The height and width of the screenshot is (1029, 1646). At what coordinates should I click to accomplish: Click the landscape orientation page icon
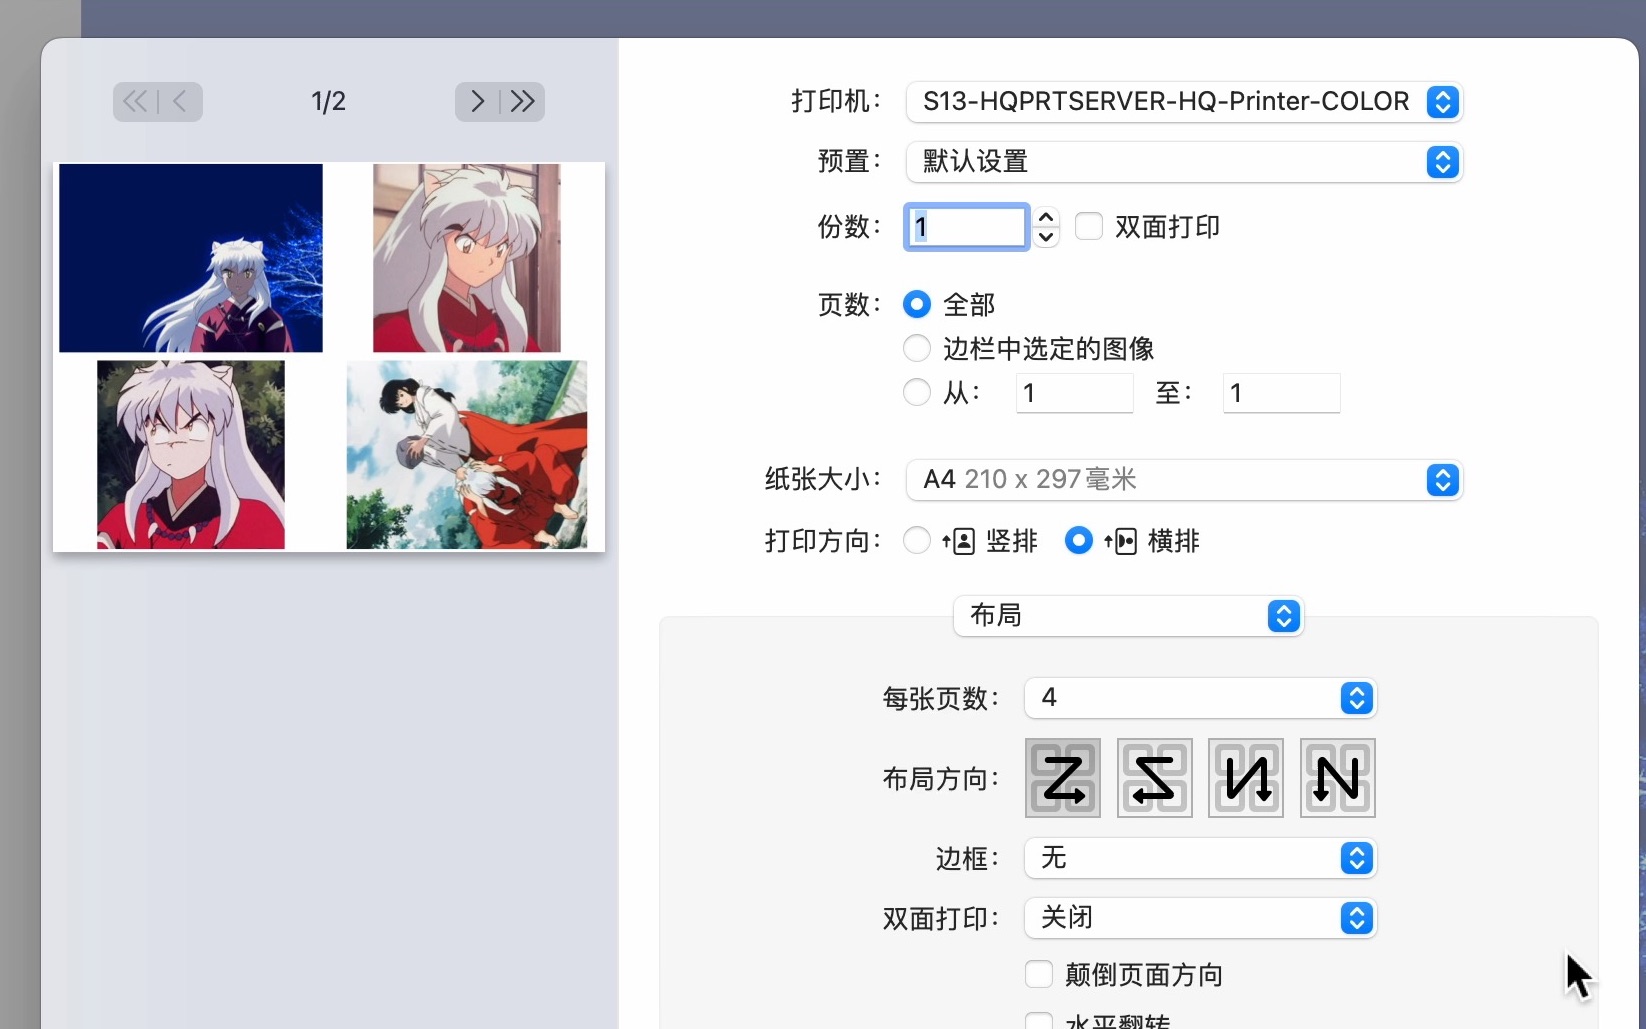(x=1120, y=541)
